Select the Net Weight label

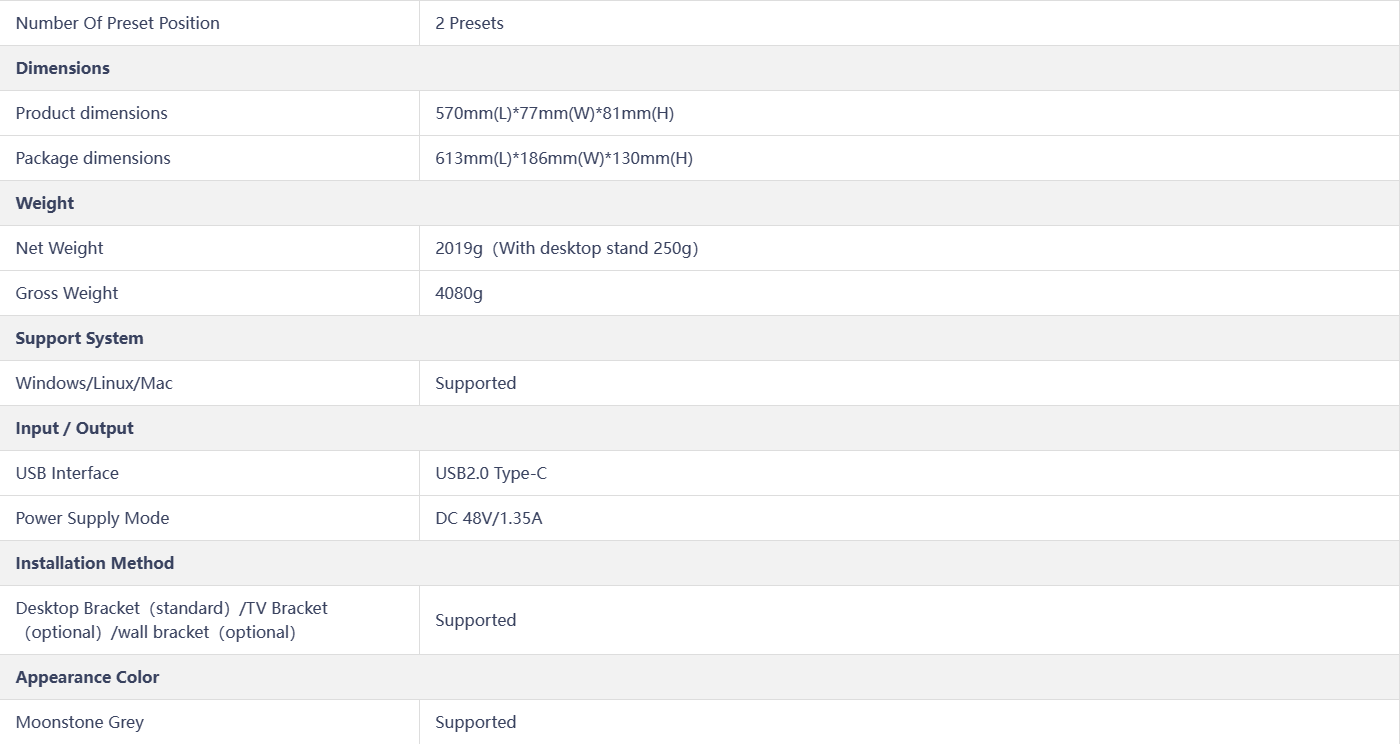click(60, 248)
